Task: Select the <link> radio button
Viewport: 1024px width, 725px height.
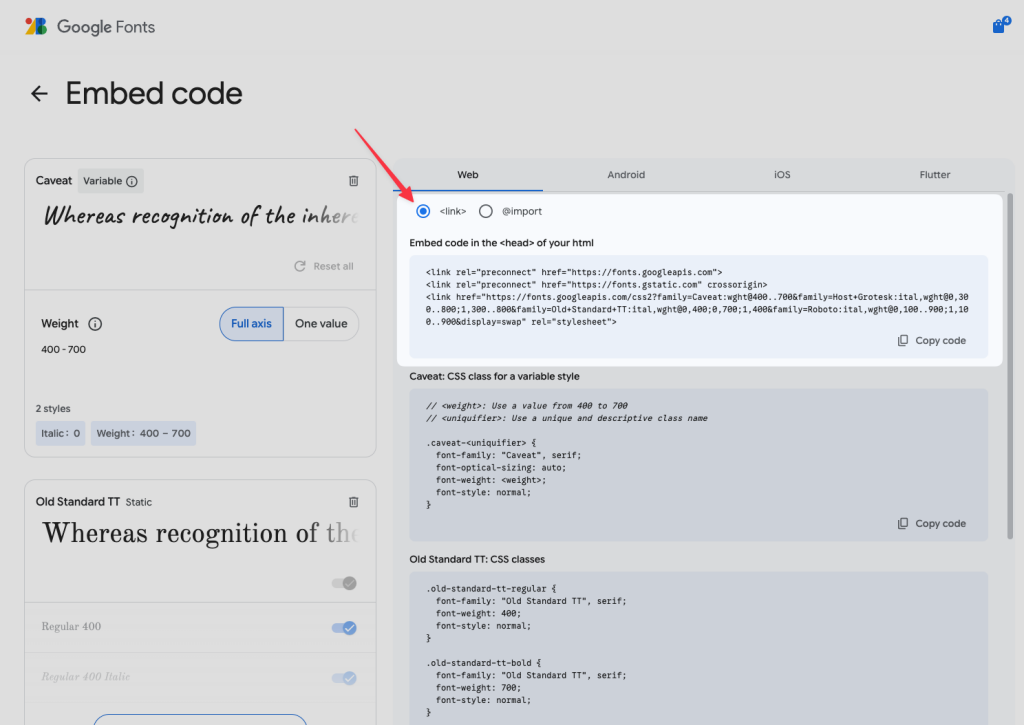Action: [423, 211]
